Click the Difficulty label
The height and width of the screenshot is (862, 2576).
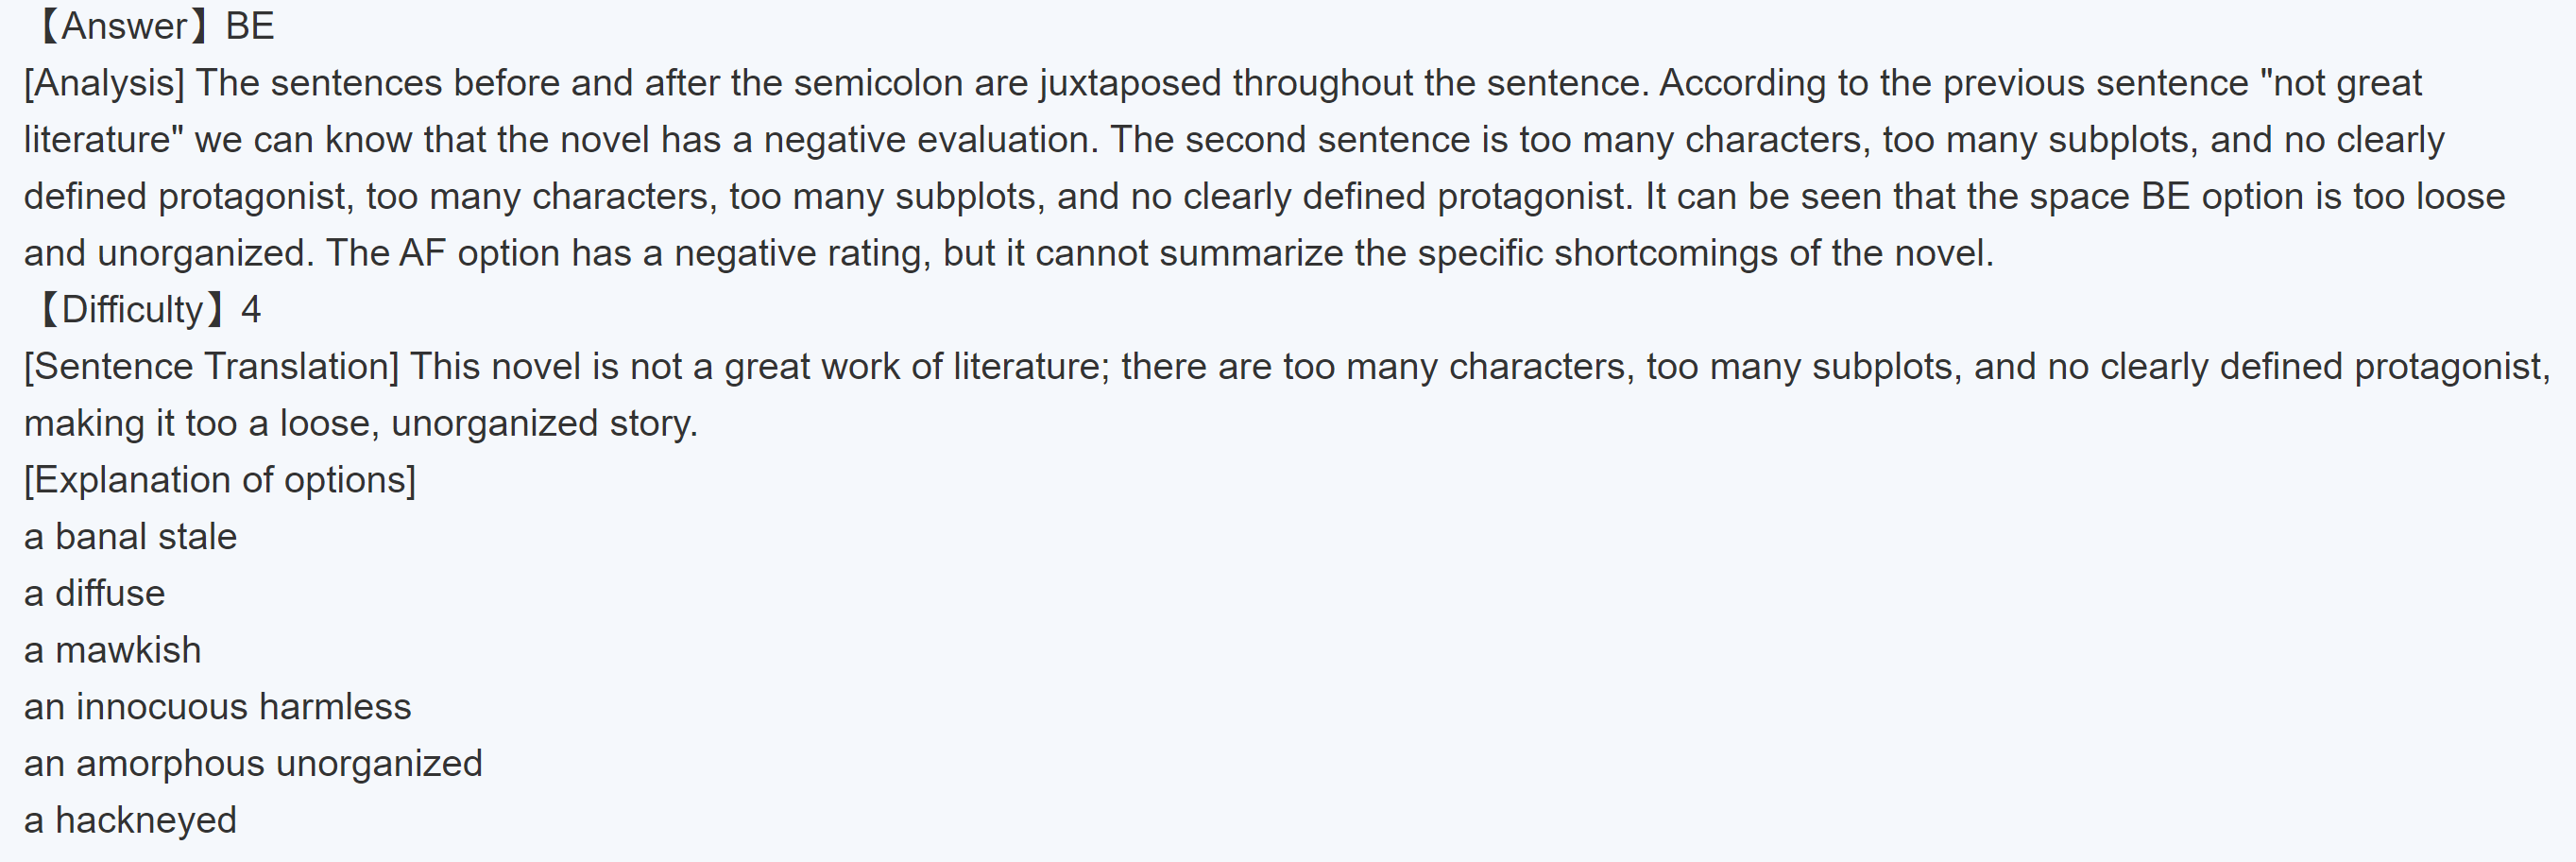coord(131,310)
